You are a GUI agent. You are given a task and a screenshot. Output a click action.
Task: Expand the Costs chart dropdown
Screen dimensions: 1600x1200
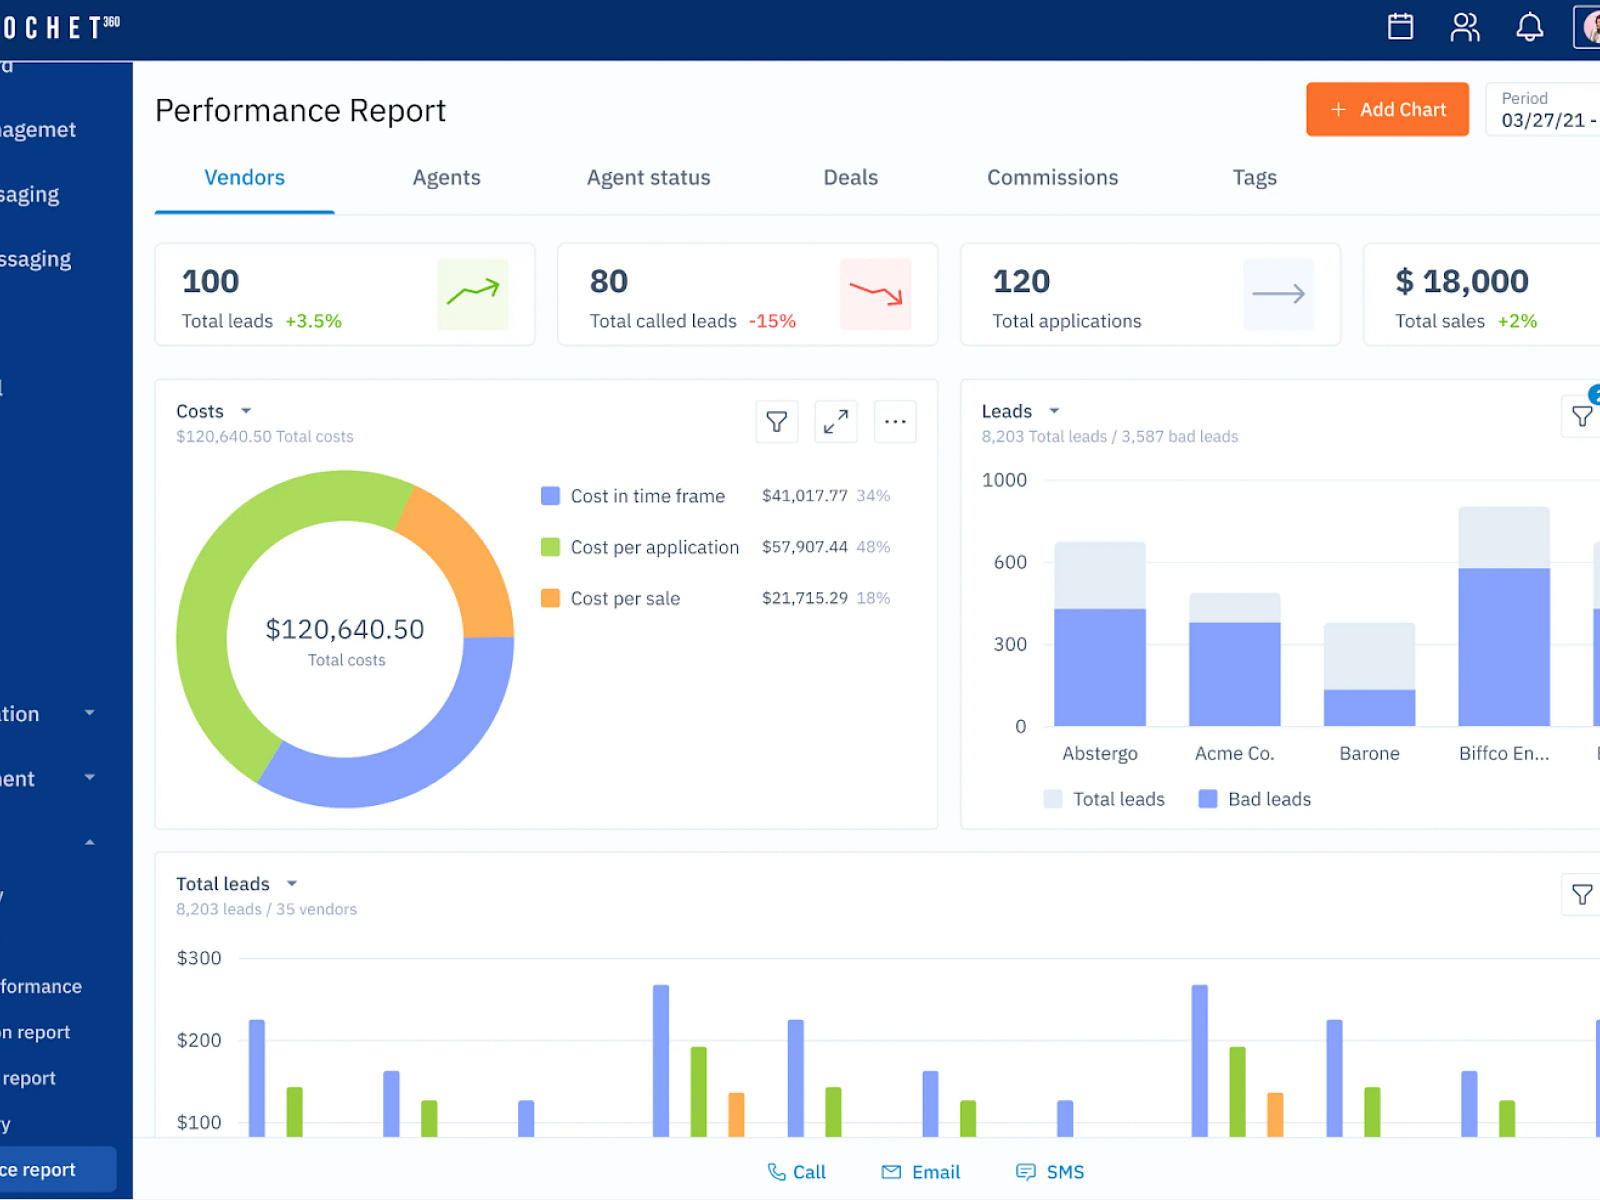(246, 411)
